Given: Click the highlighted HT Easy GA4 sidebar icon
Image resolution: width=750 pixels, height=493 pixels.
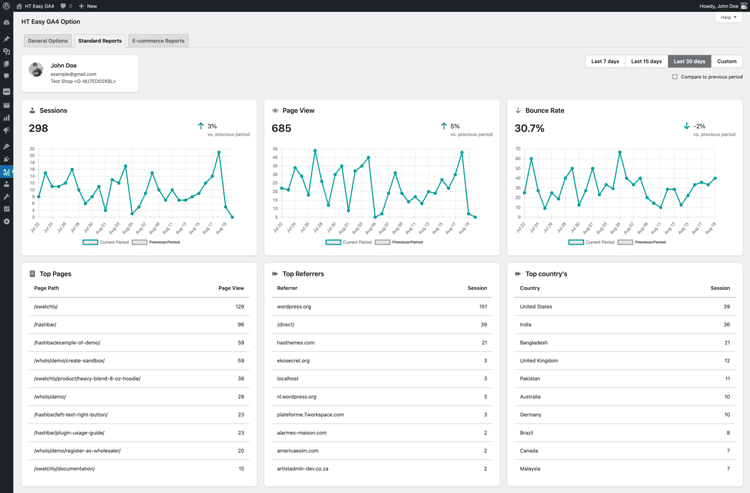Looking at the screenshot, I should click(7, 172).
